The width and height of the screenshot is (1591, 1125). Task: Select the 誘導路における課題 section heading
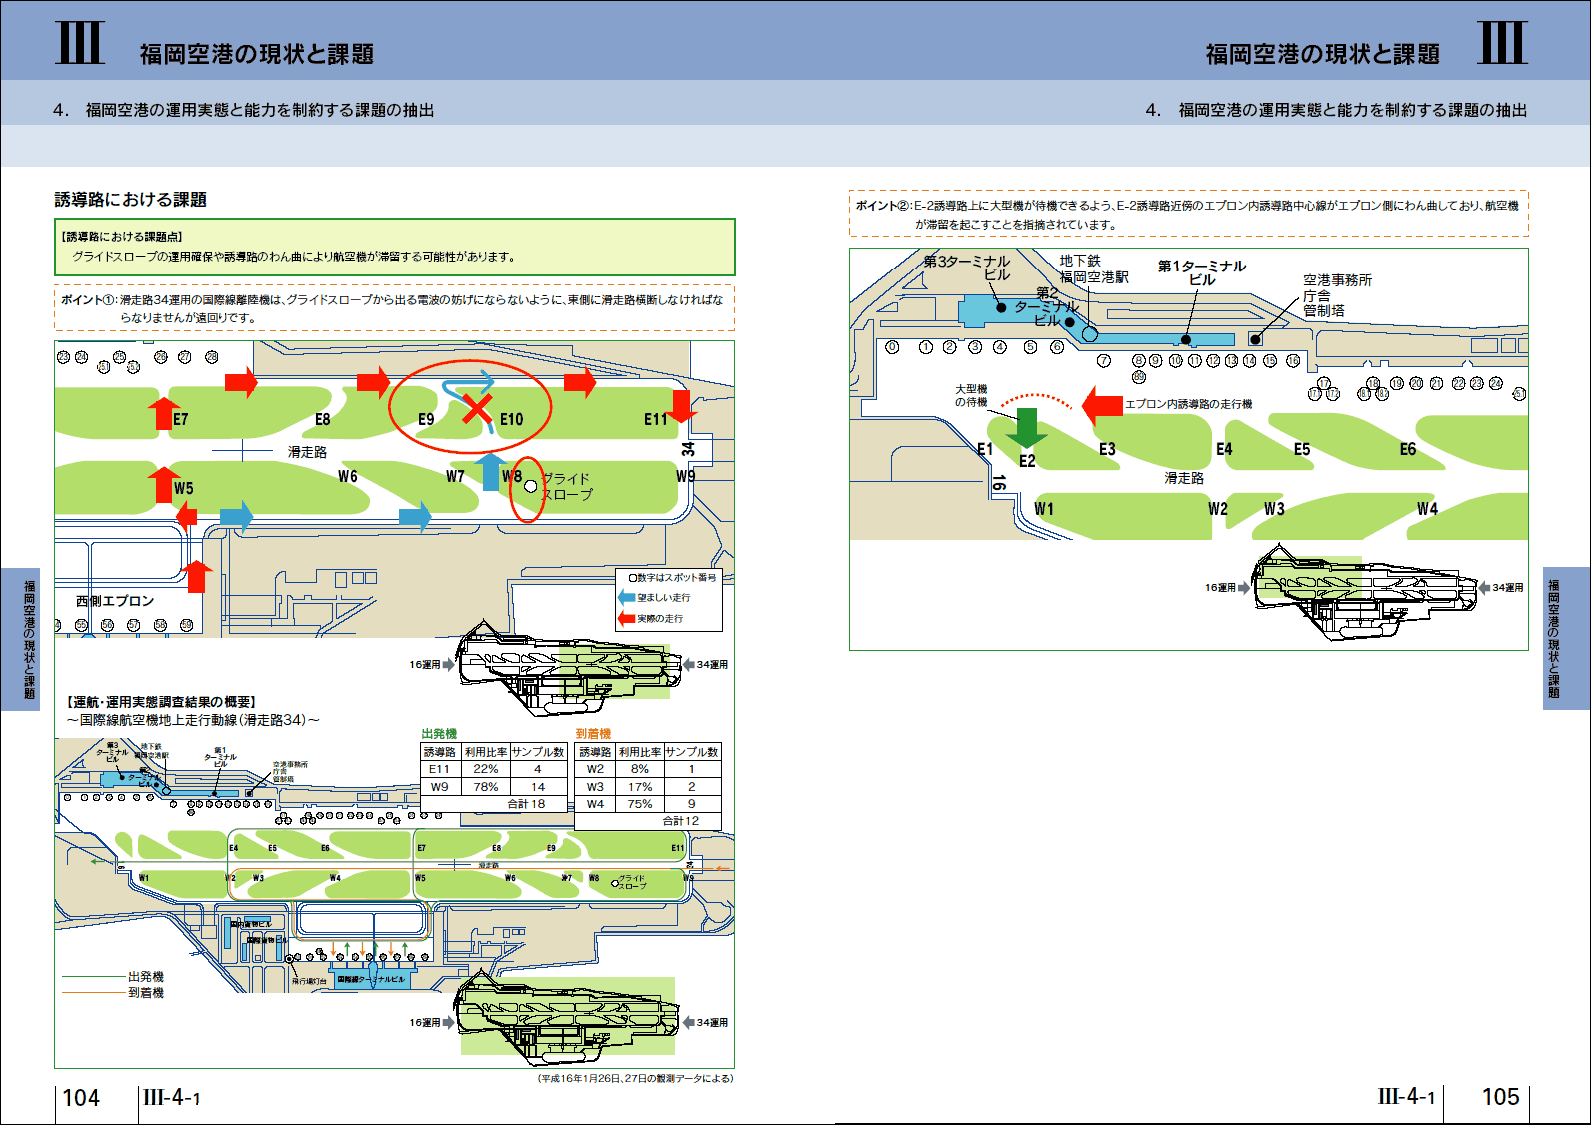pos(131,200)
